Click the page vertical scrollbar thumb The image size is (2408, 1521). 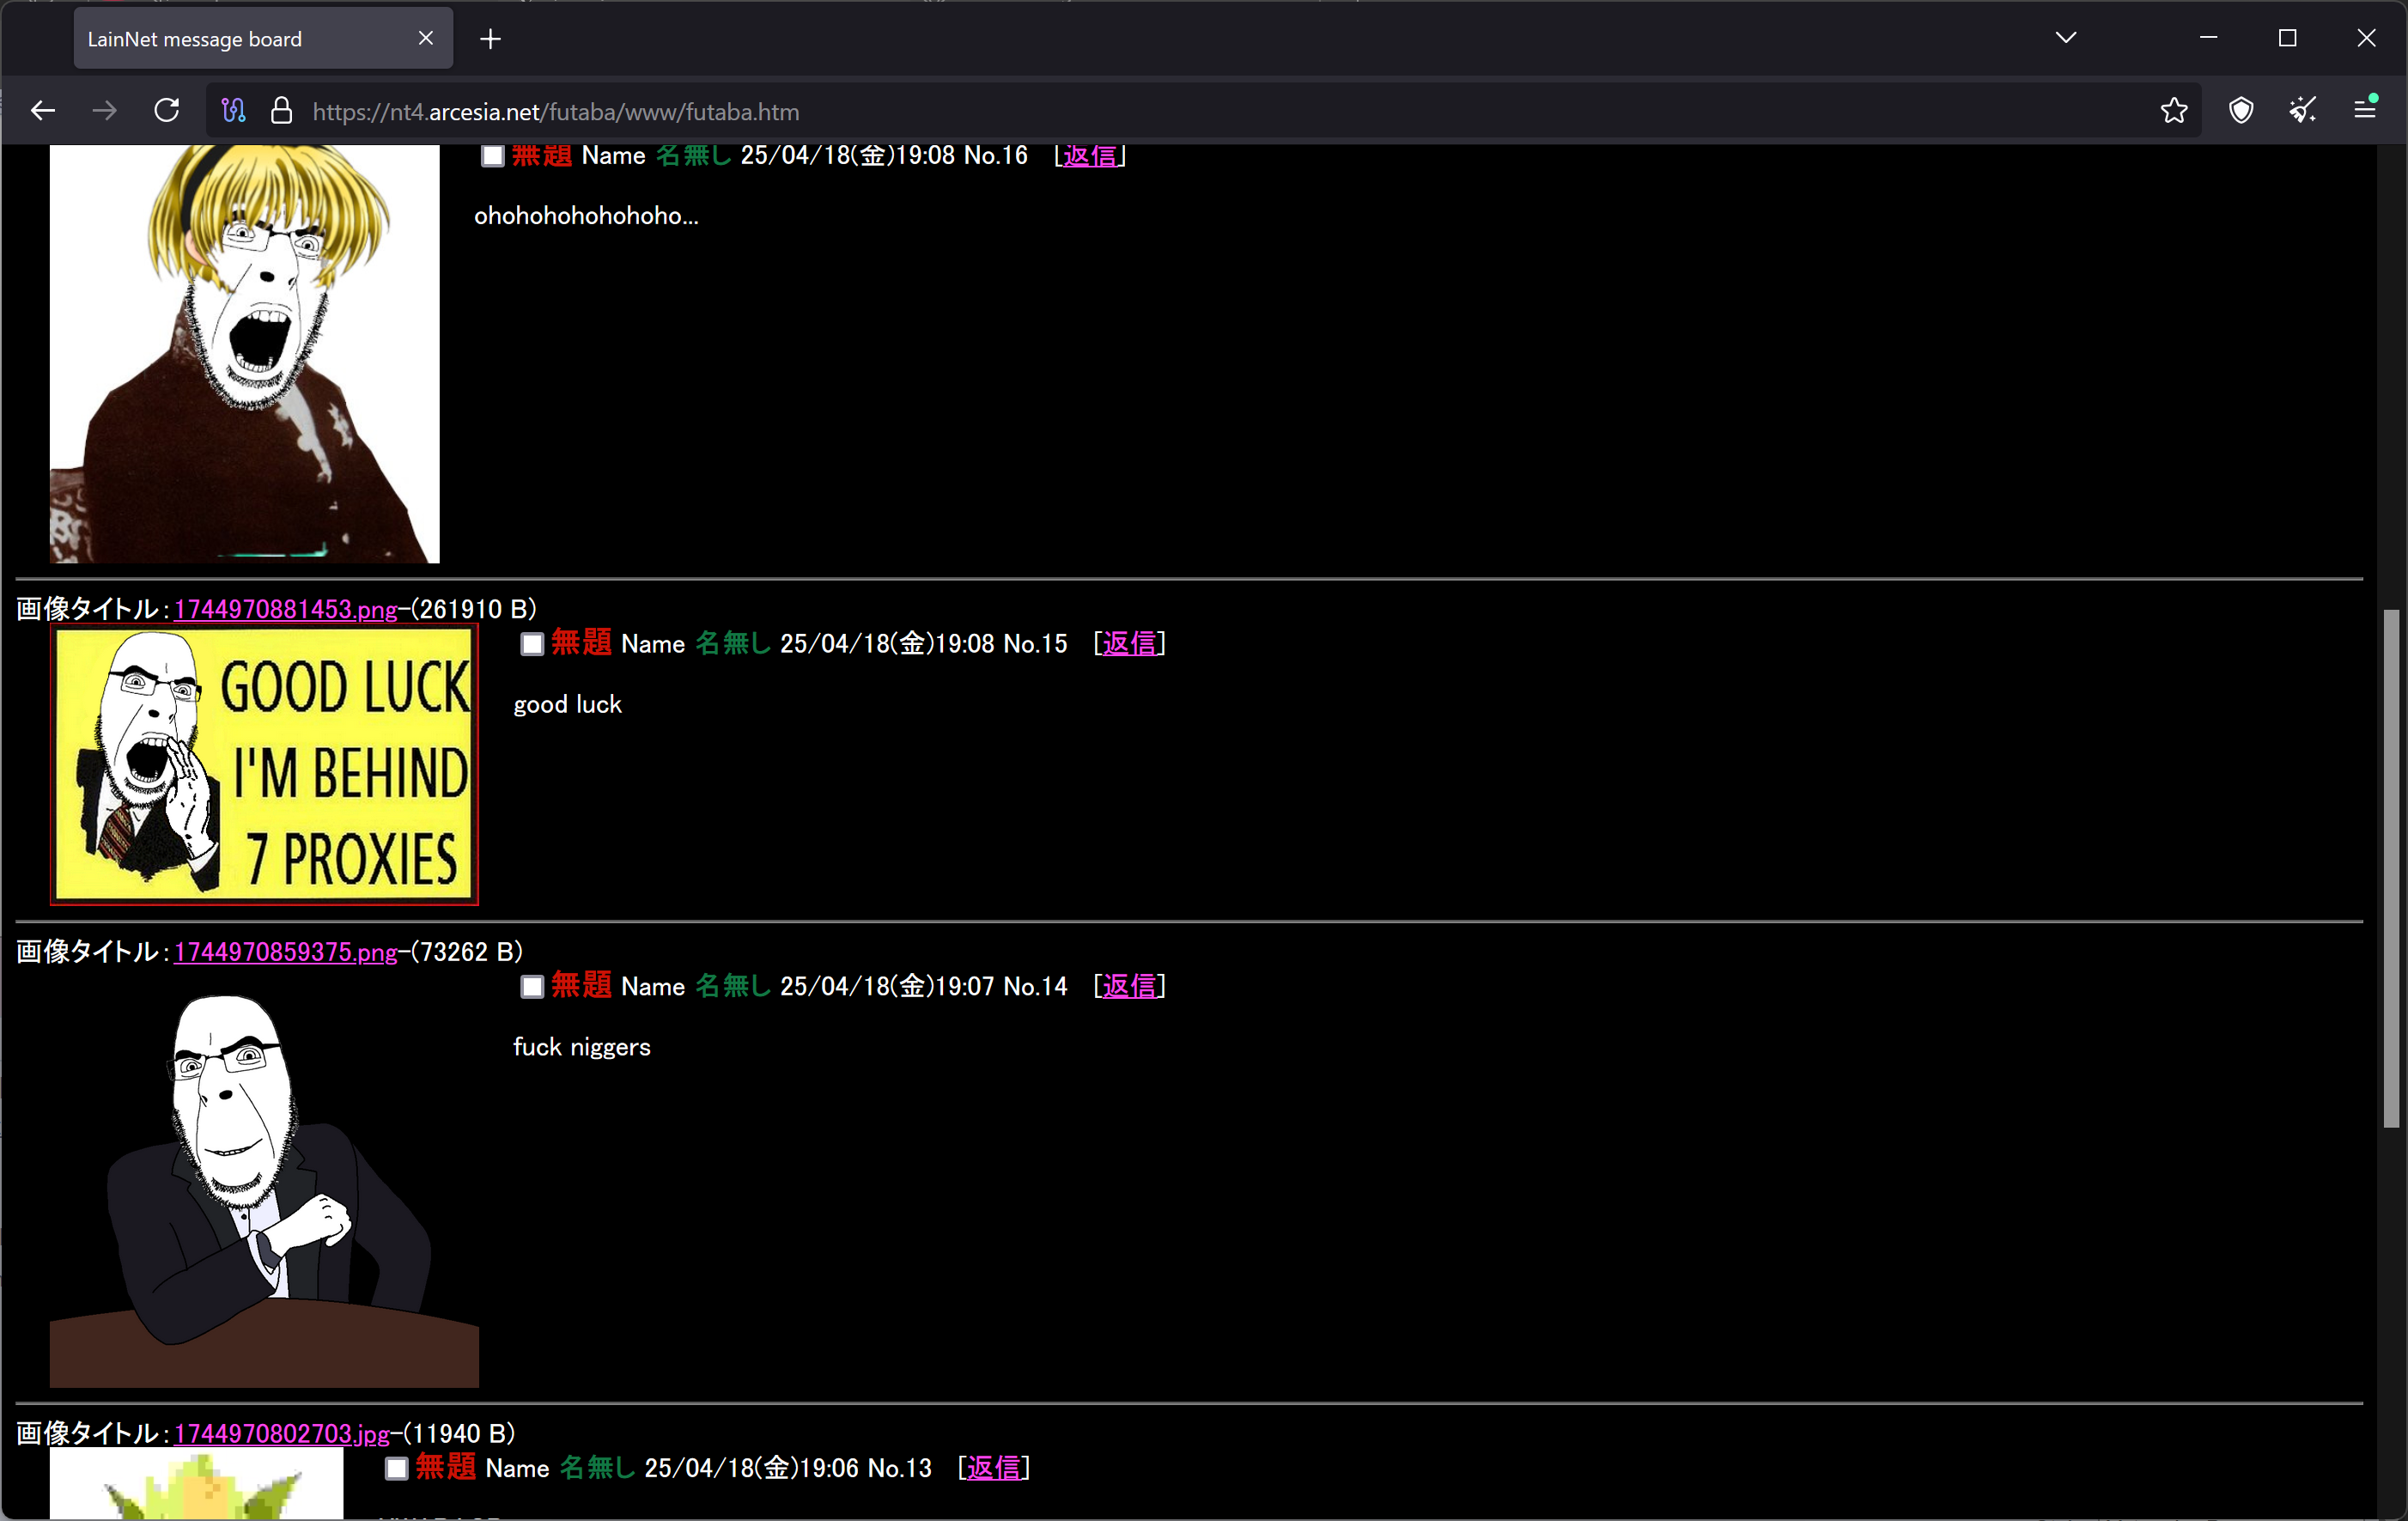[2391, 868]
